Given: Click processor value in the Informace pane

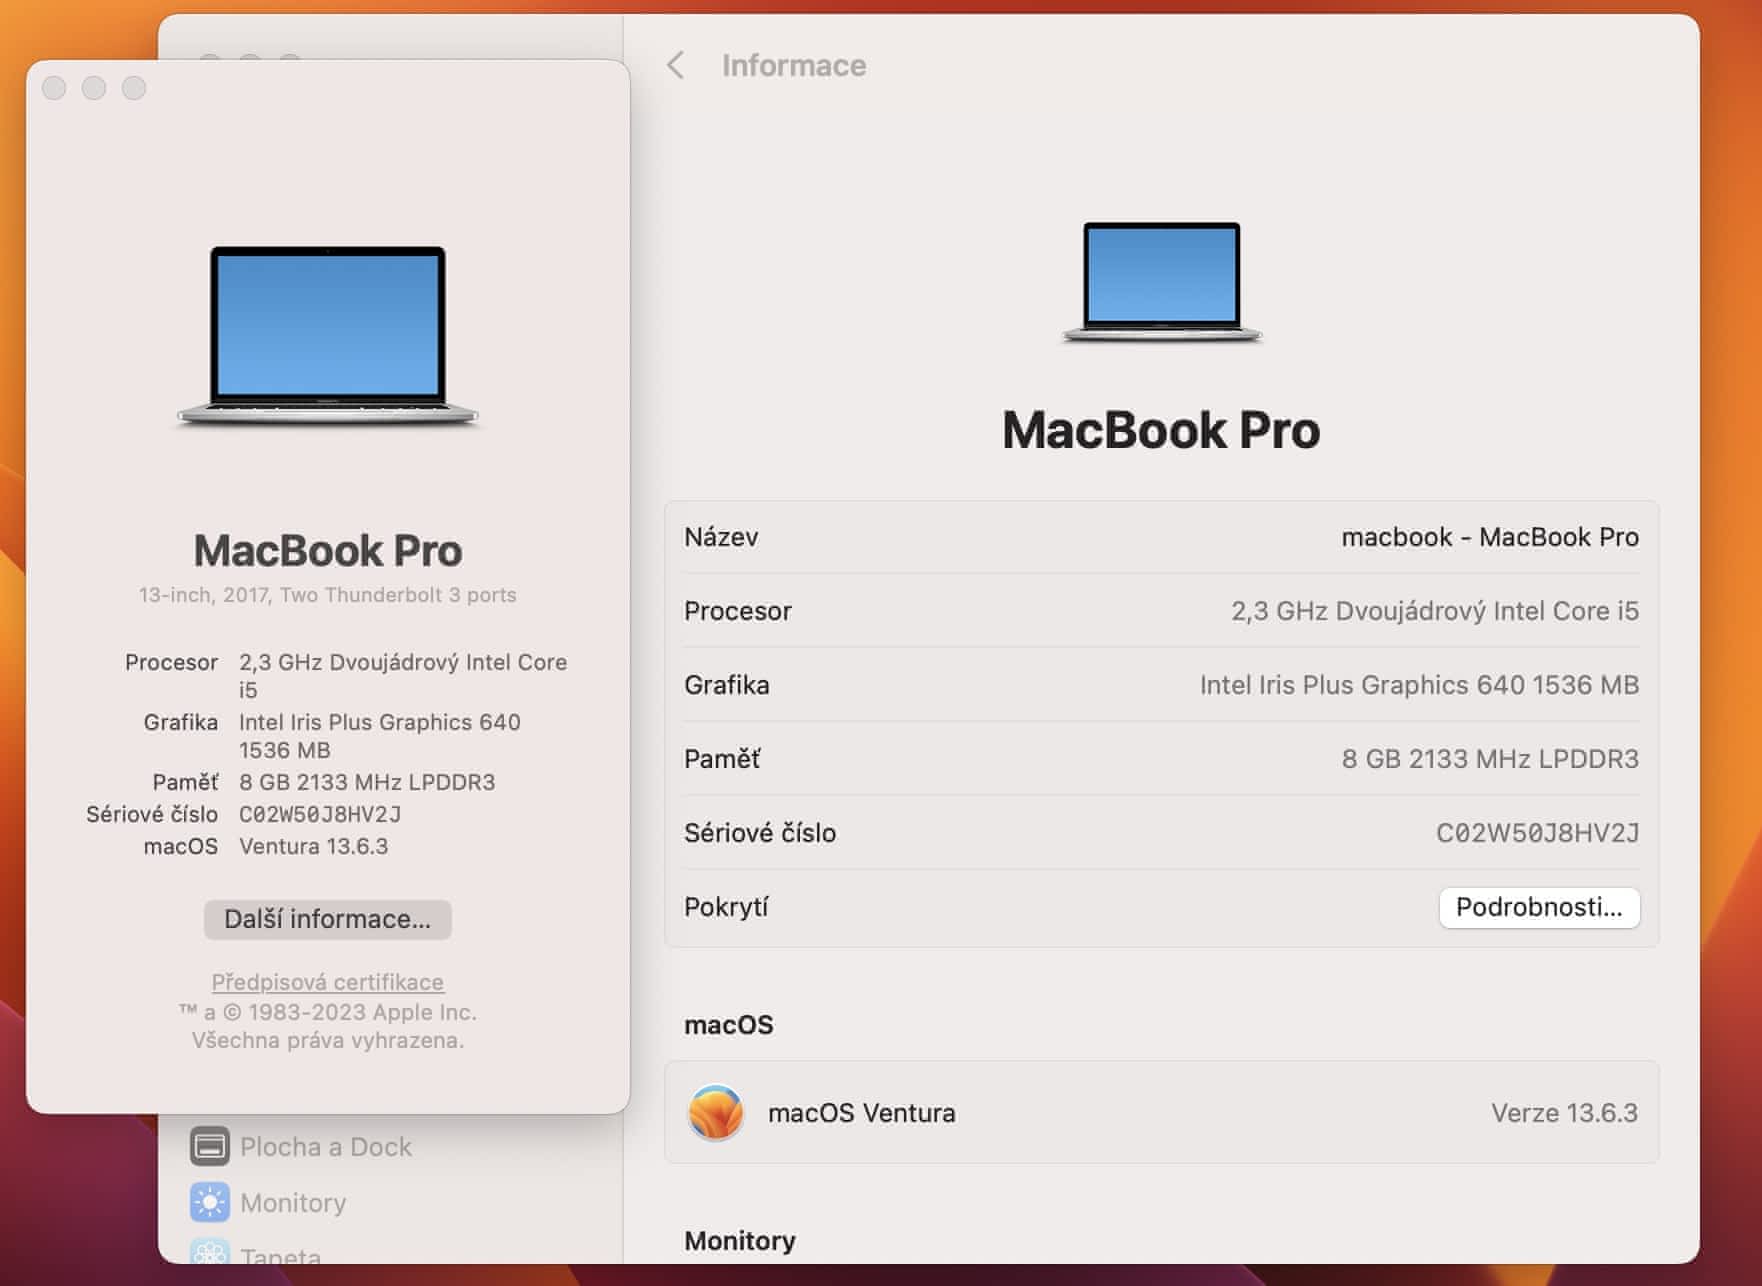Looking at the screenshot, I should pos(1435,611).
